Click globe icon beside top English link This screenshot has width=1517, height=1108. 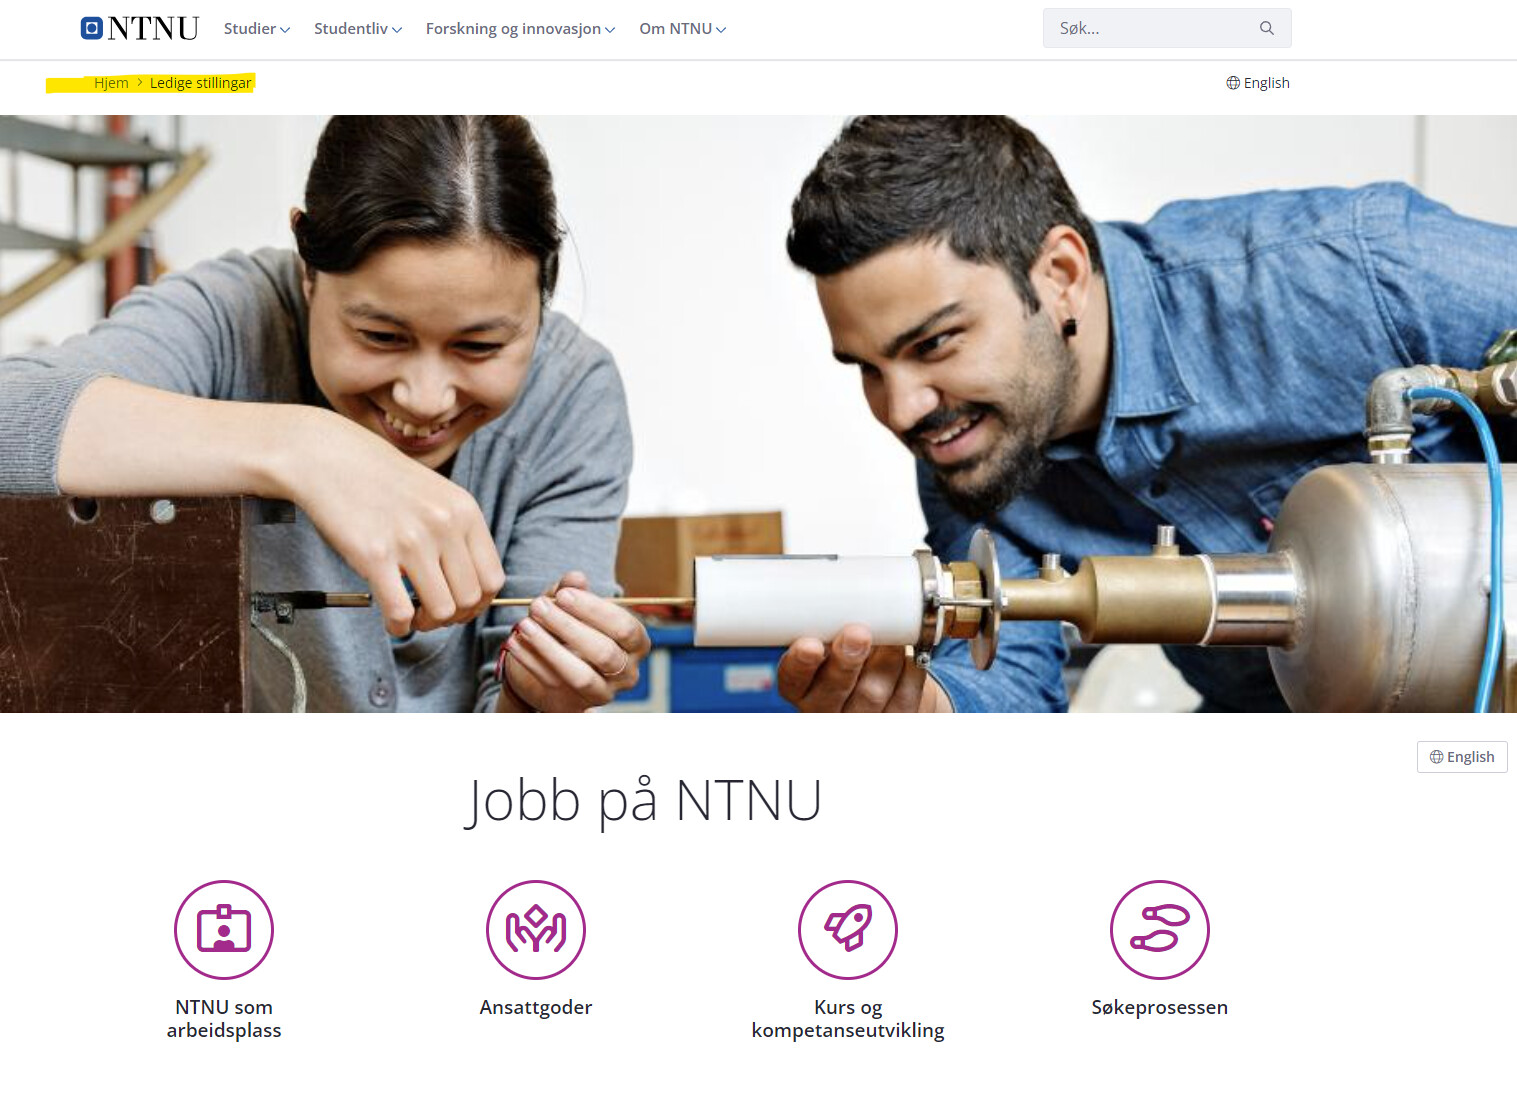(x=1233, y=83)
